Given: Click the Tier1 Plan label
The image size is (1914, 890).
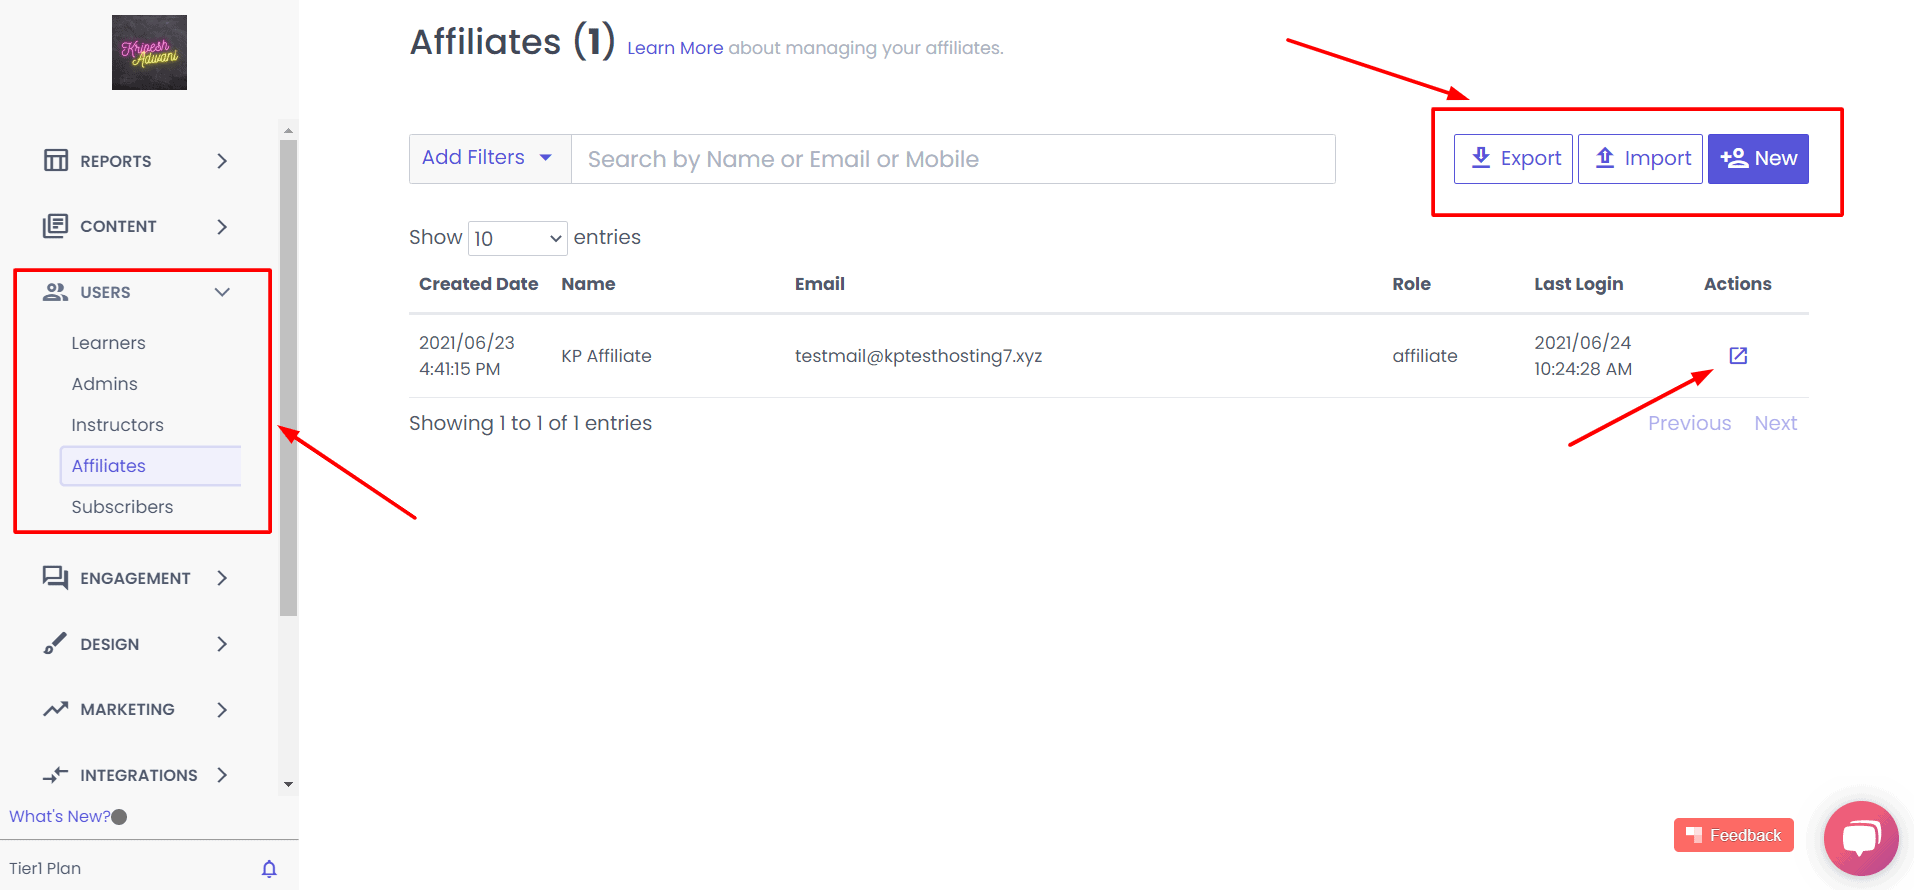Looking at the screenshot, I should click(x=45, y=868).
